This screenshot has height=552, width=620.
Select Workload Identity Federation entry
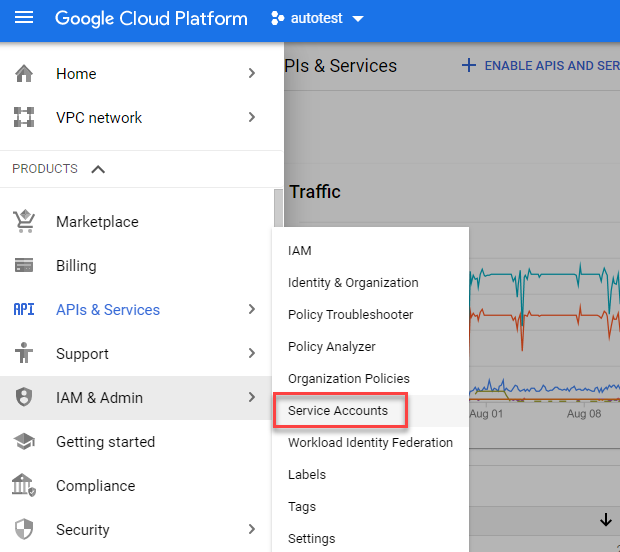(x=370, y=442)
